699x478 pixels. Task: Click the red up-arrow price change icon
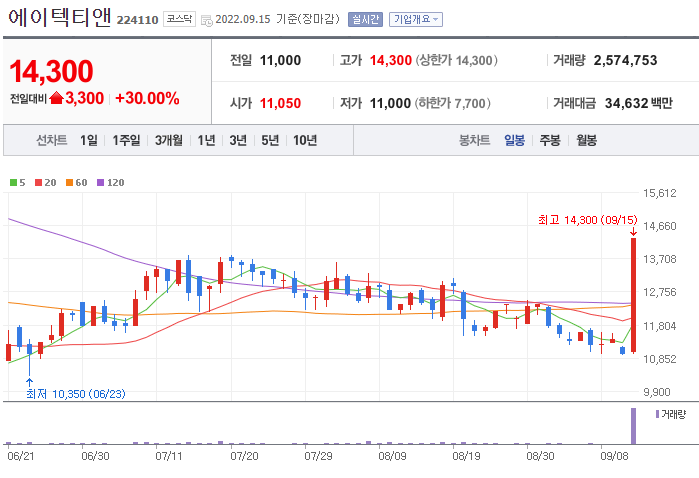pos(57,98)
